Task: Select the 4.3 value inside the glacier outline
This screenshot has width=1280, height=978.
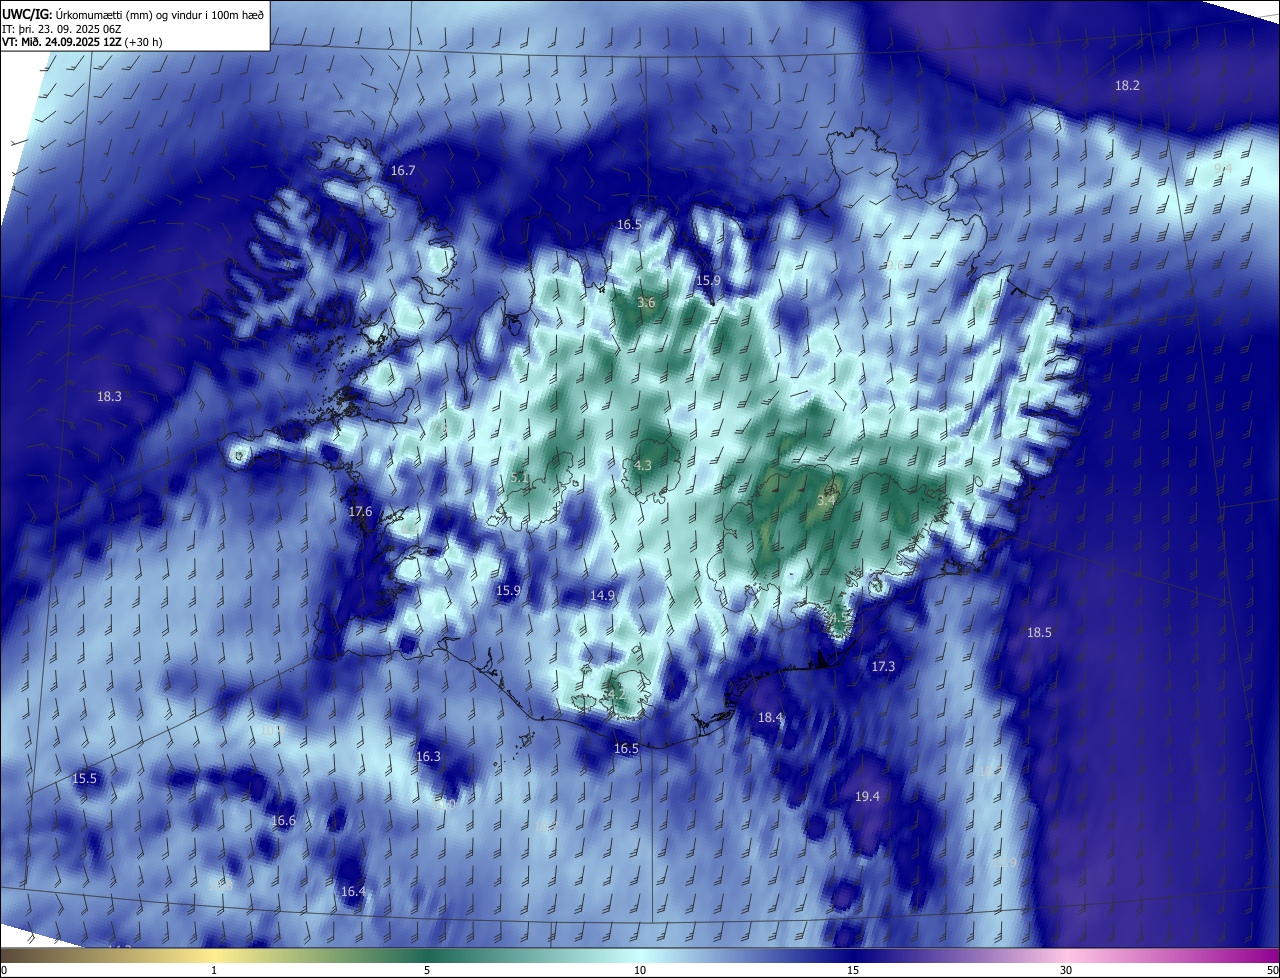Action: 643,466
